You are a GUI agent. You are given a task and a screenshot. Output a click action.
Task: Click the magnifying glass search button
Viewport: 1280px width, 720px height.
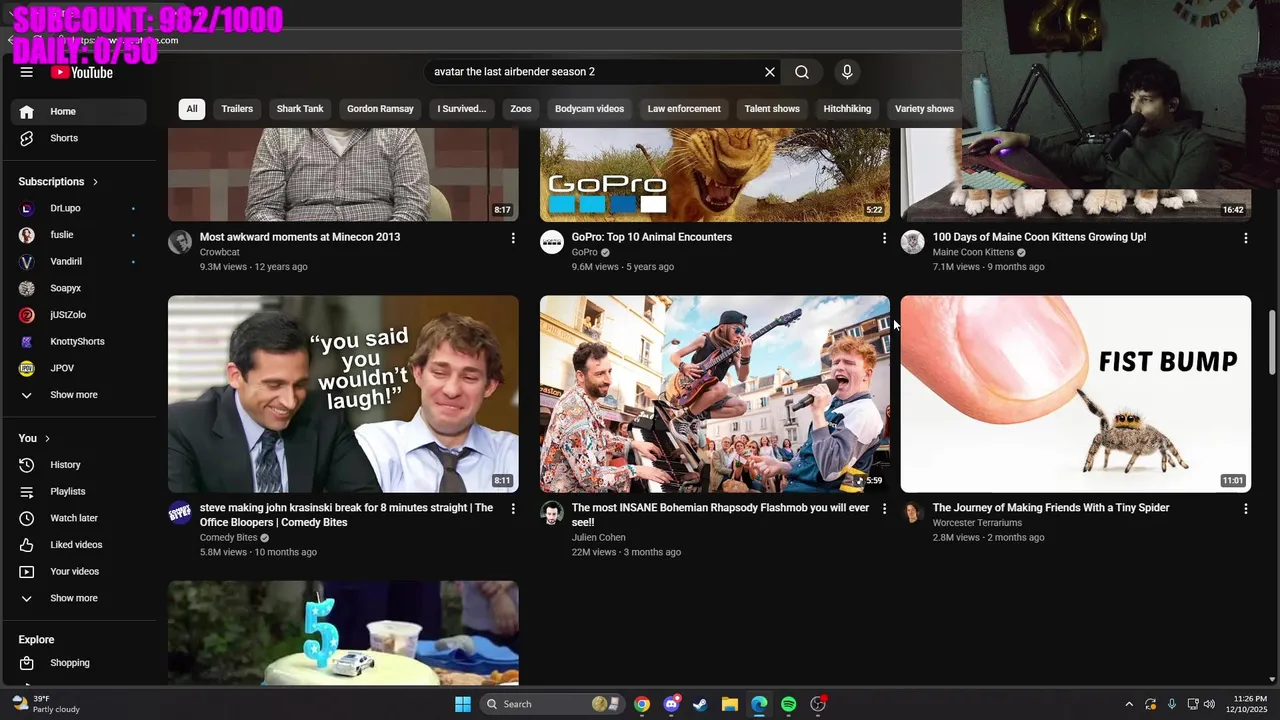coord(802,72)
